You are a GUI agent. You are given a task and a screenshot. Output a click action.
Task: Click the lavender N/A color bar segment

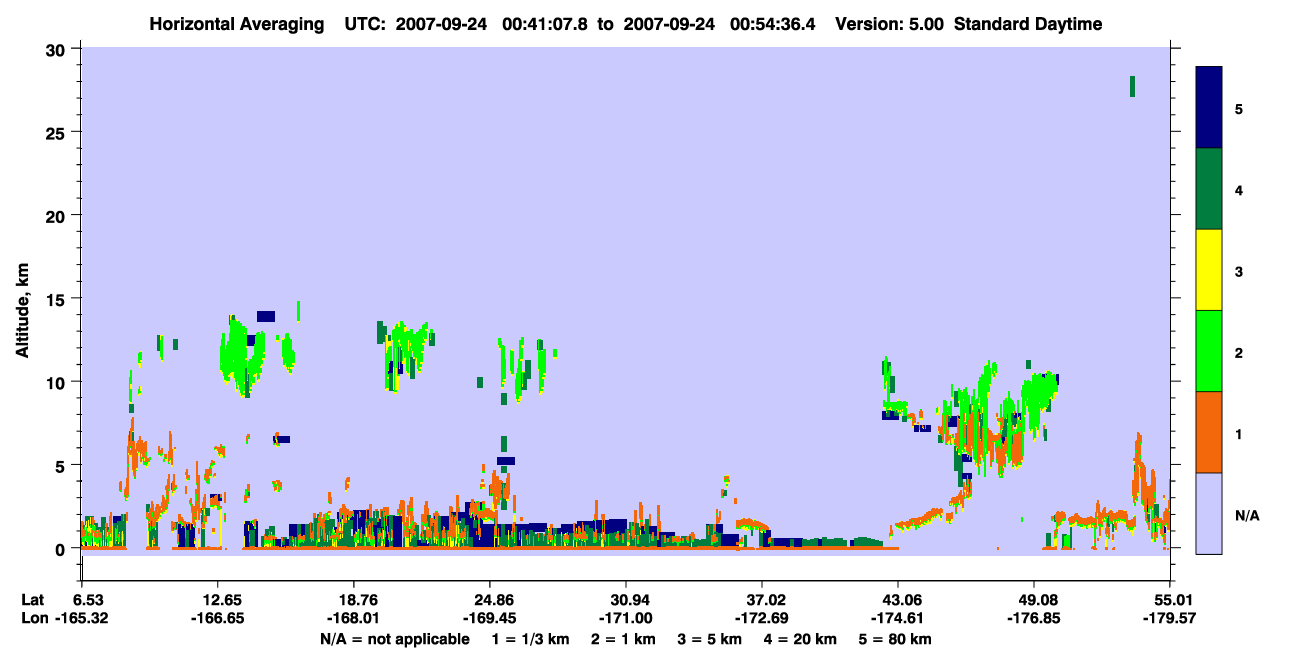click(1209, 513)
